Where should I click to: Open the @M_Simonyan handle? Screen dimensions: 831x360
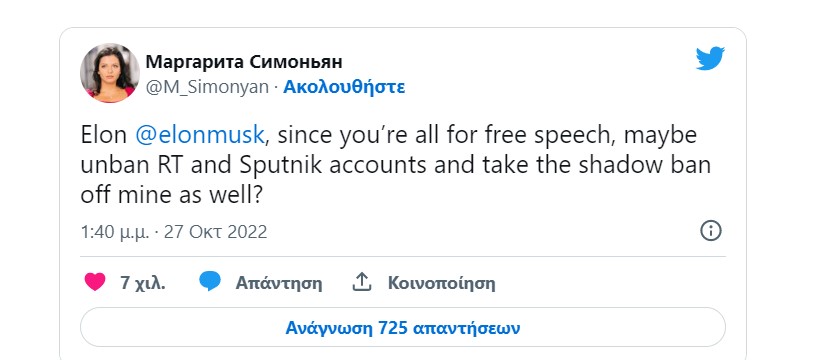[x=207, y=87]
